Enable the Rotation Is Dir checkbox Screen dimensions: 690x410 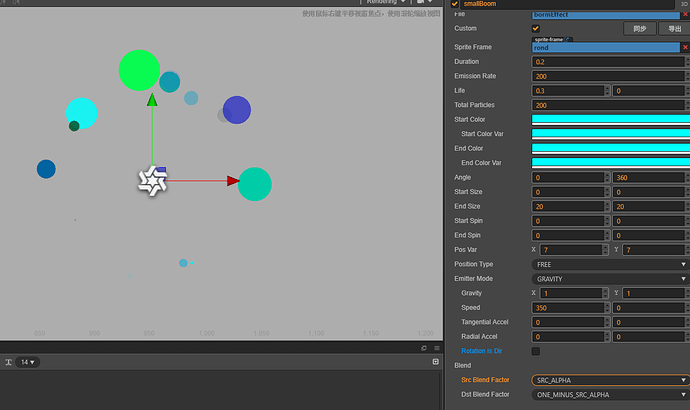tap(536, 351)
